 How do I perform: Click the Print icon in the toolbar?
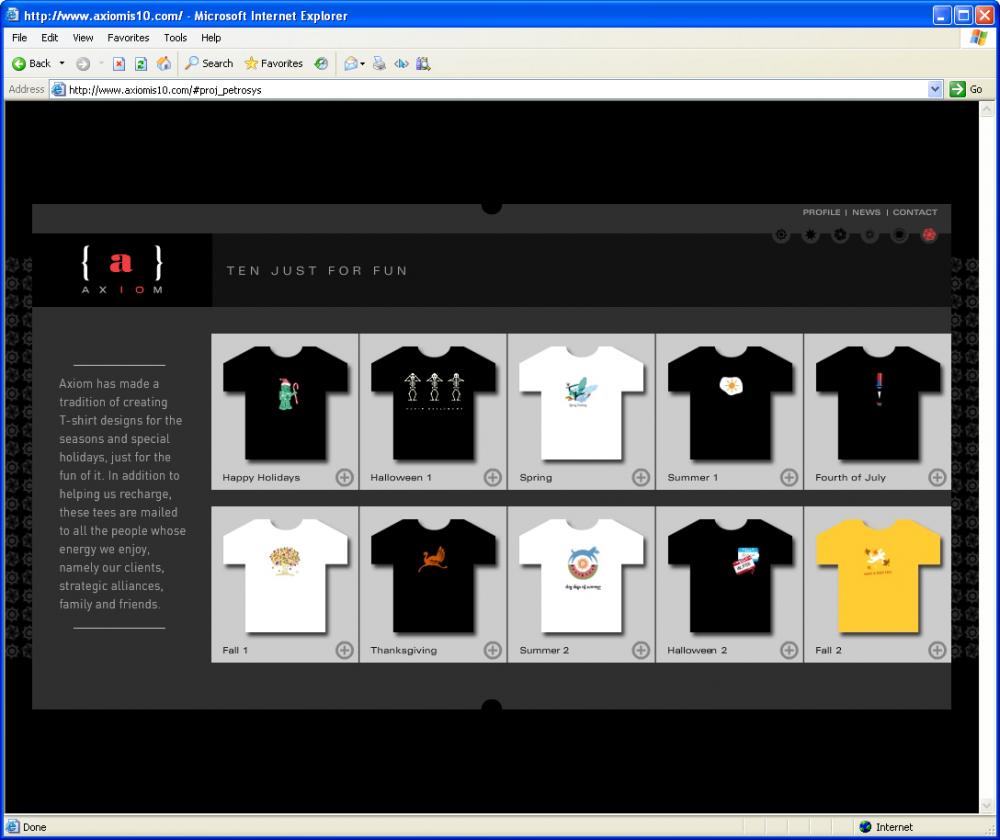pos(379,63)
